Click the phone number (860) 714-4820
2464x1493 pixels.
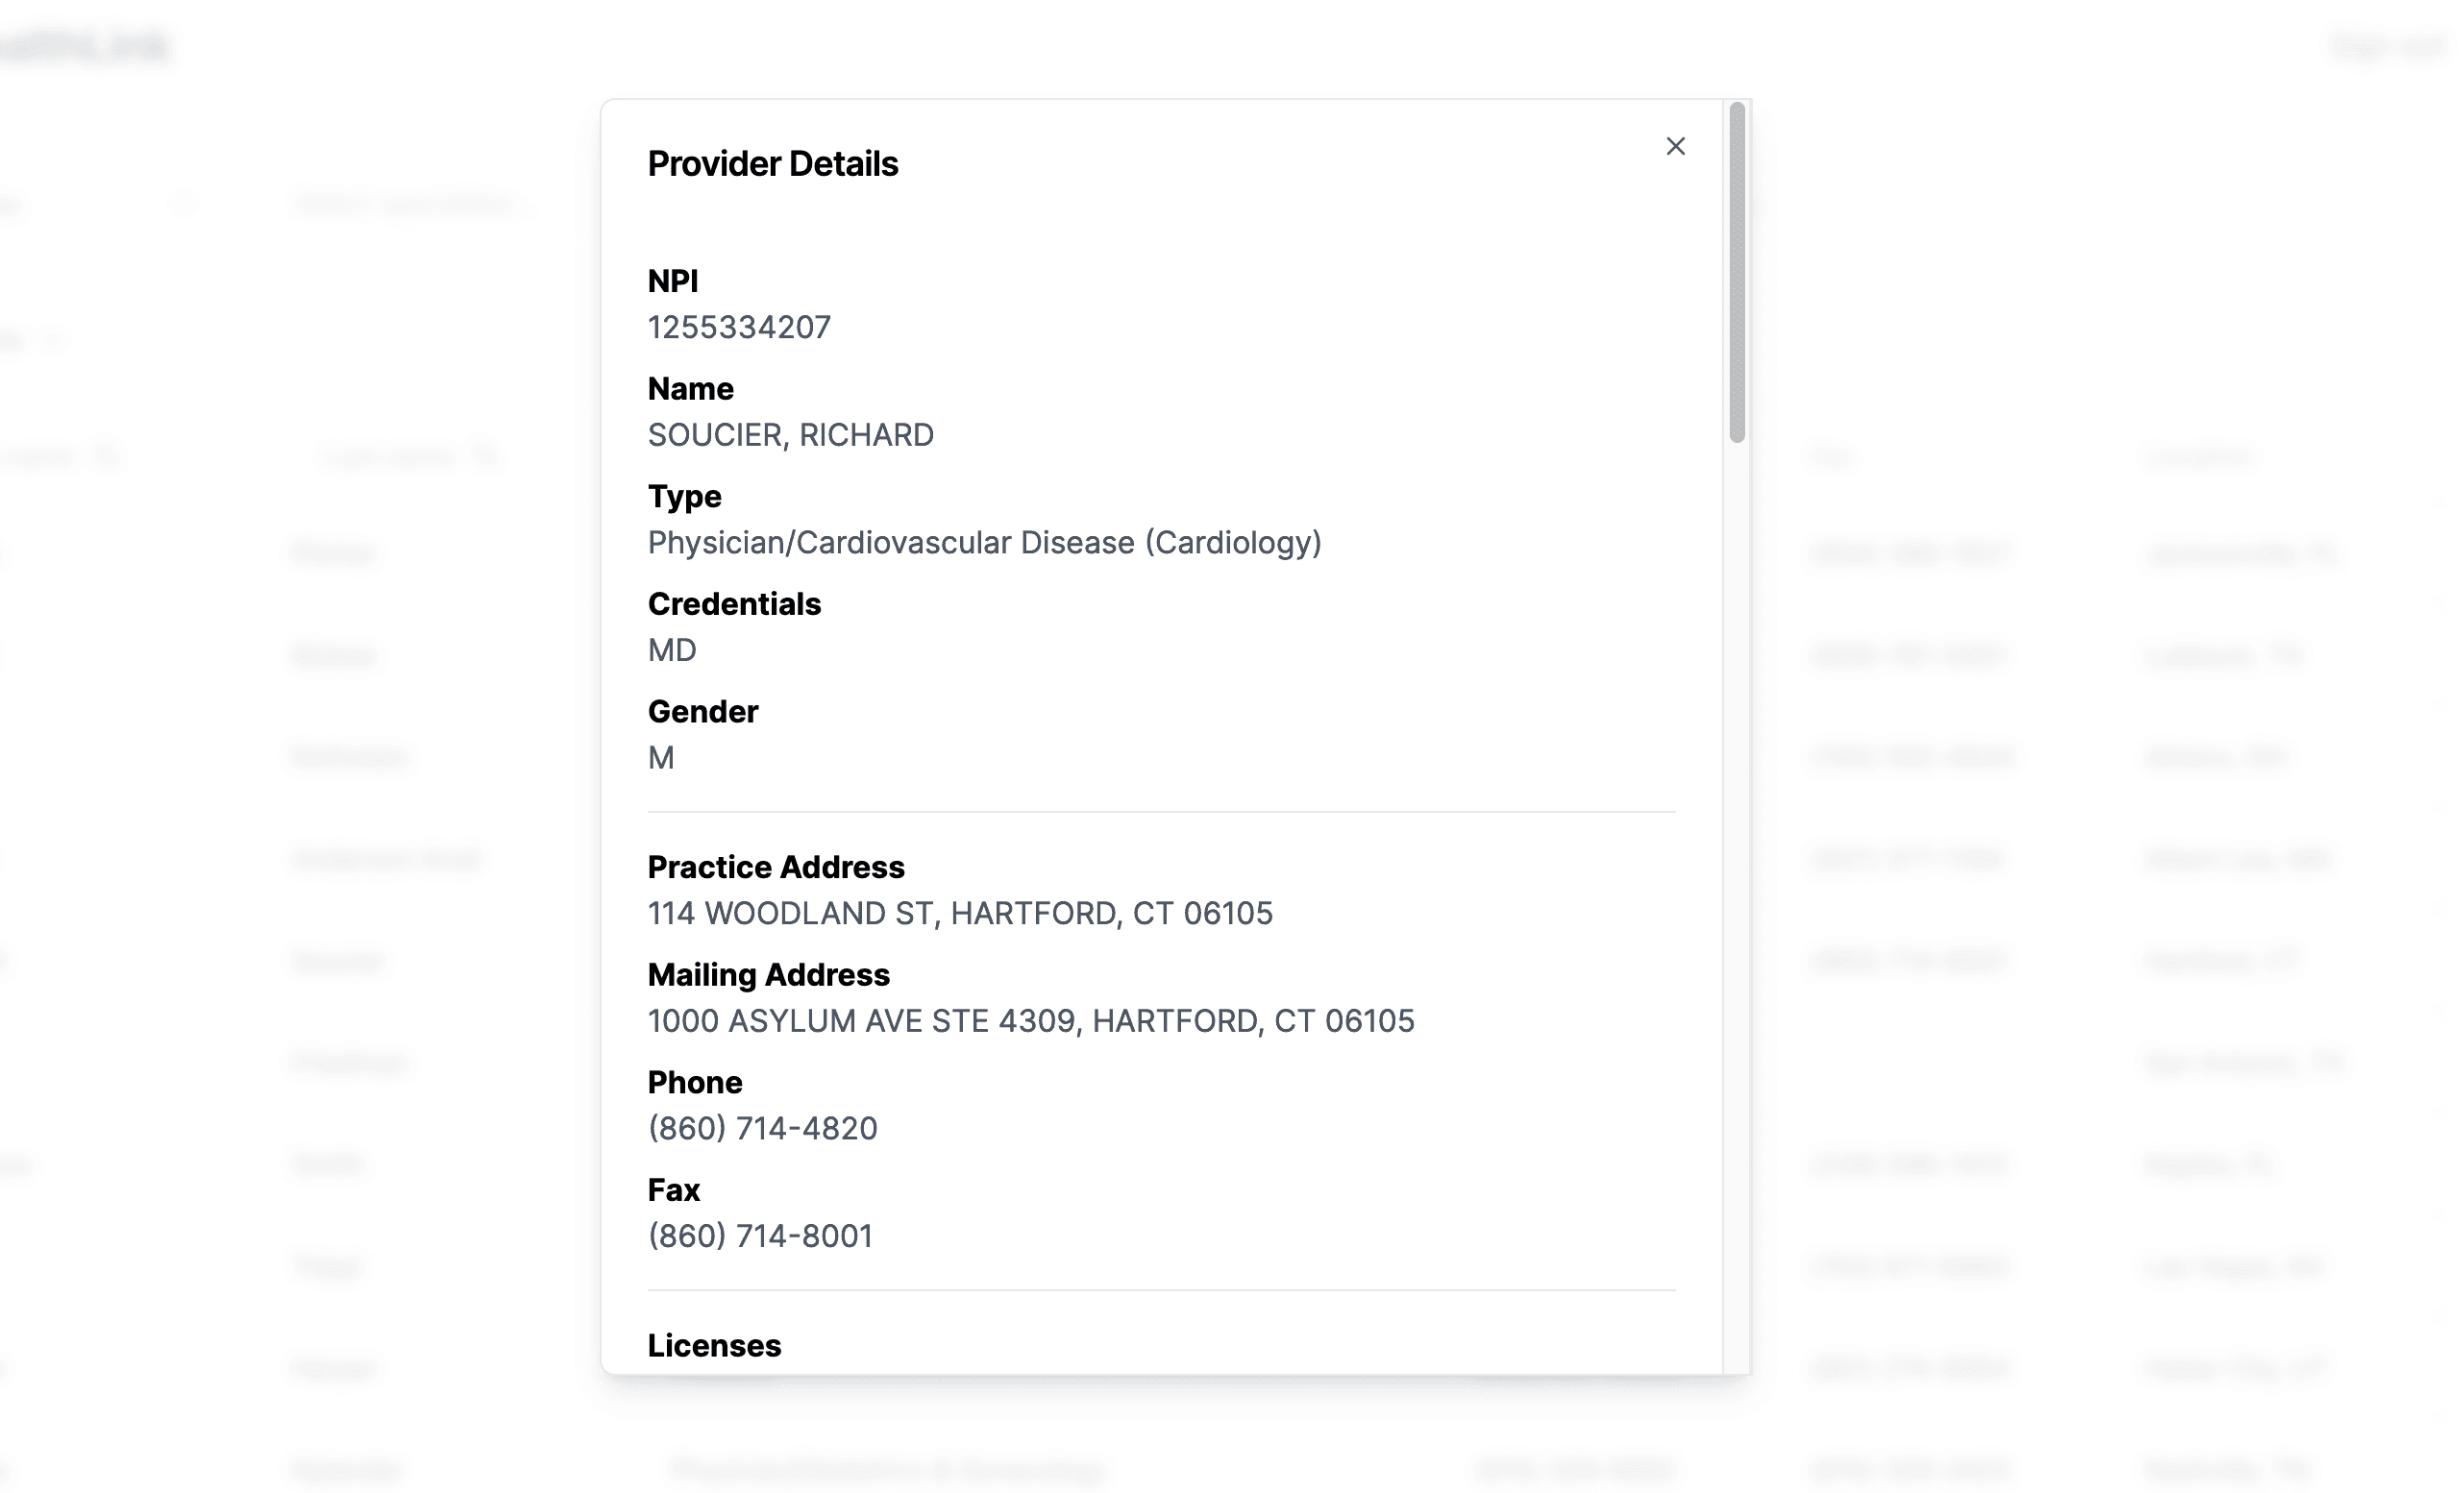click(x=762, y=1128)
